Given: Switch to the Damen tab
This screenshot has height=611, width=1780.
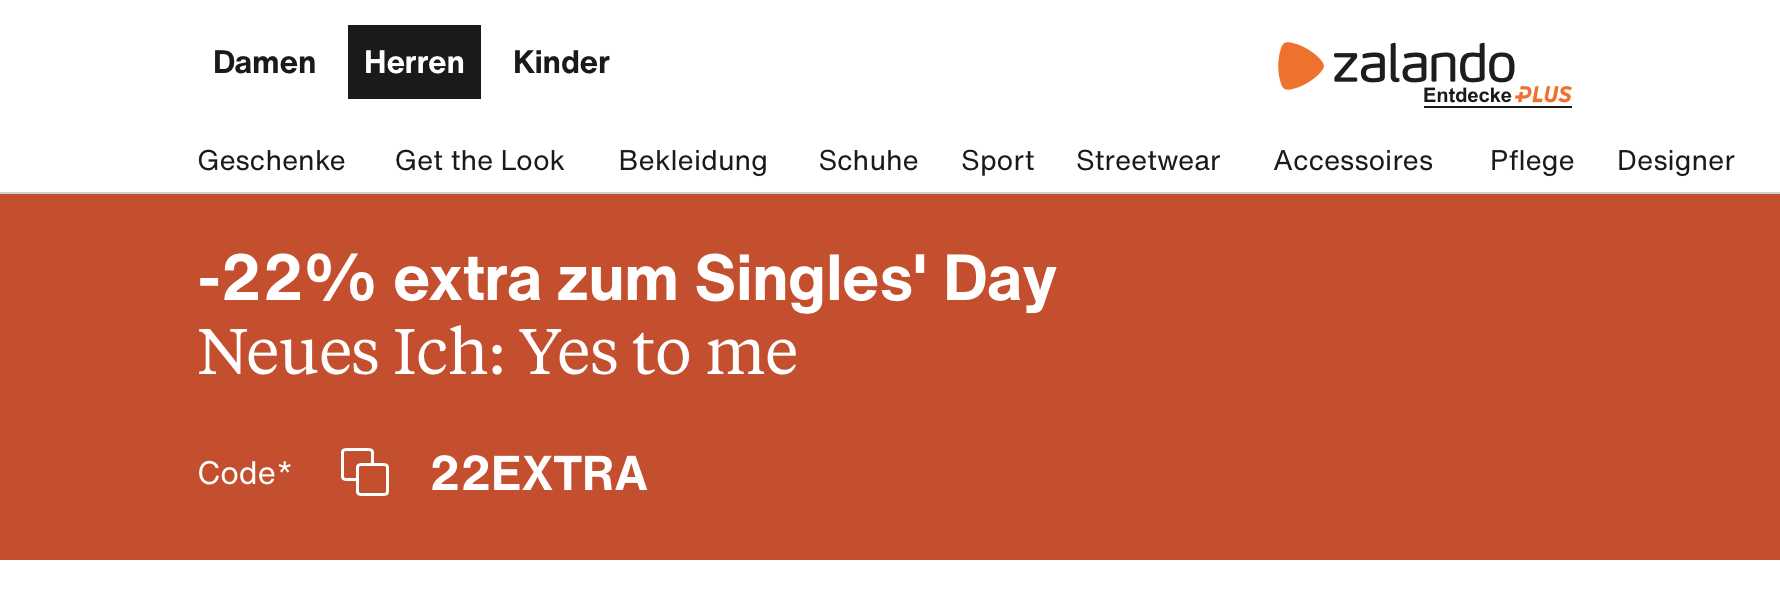Looking at the screenshot, I should 264,62.
